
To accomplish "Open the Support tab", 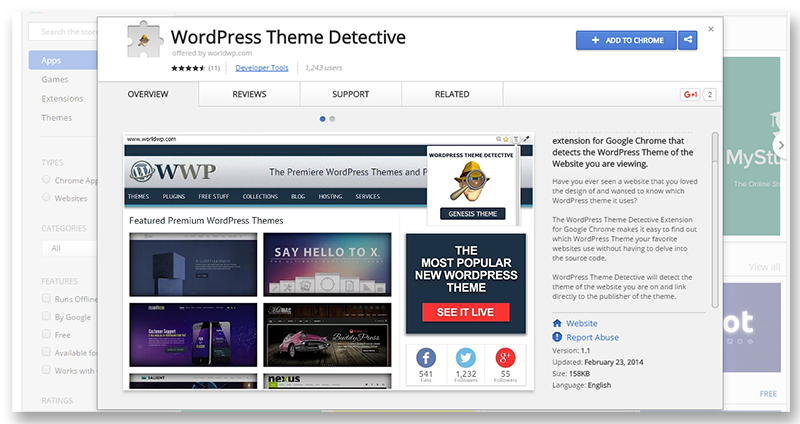I will [351, 94].
